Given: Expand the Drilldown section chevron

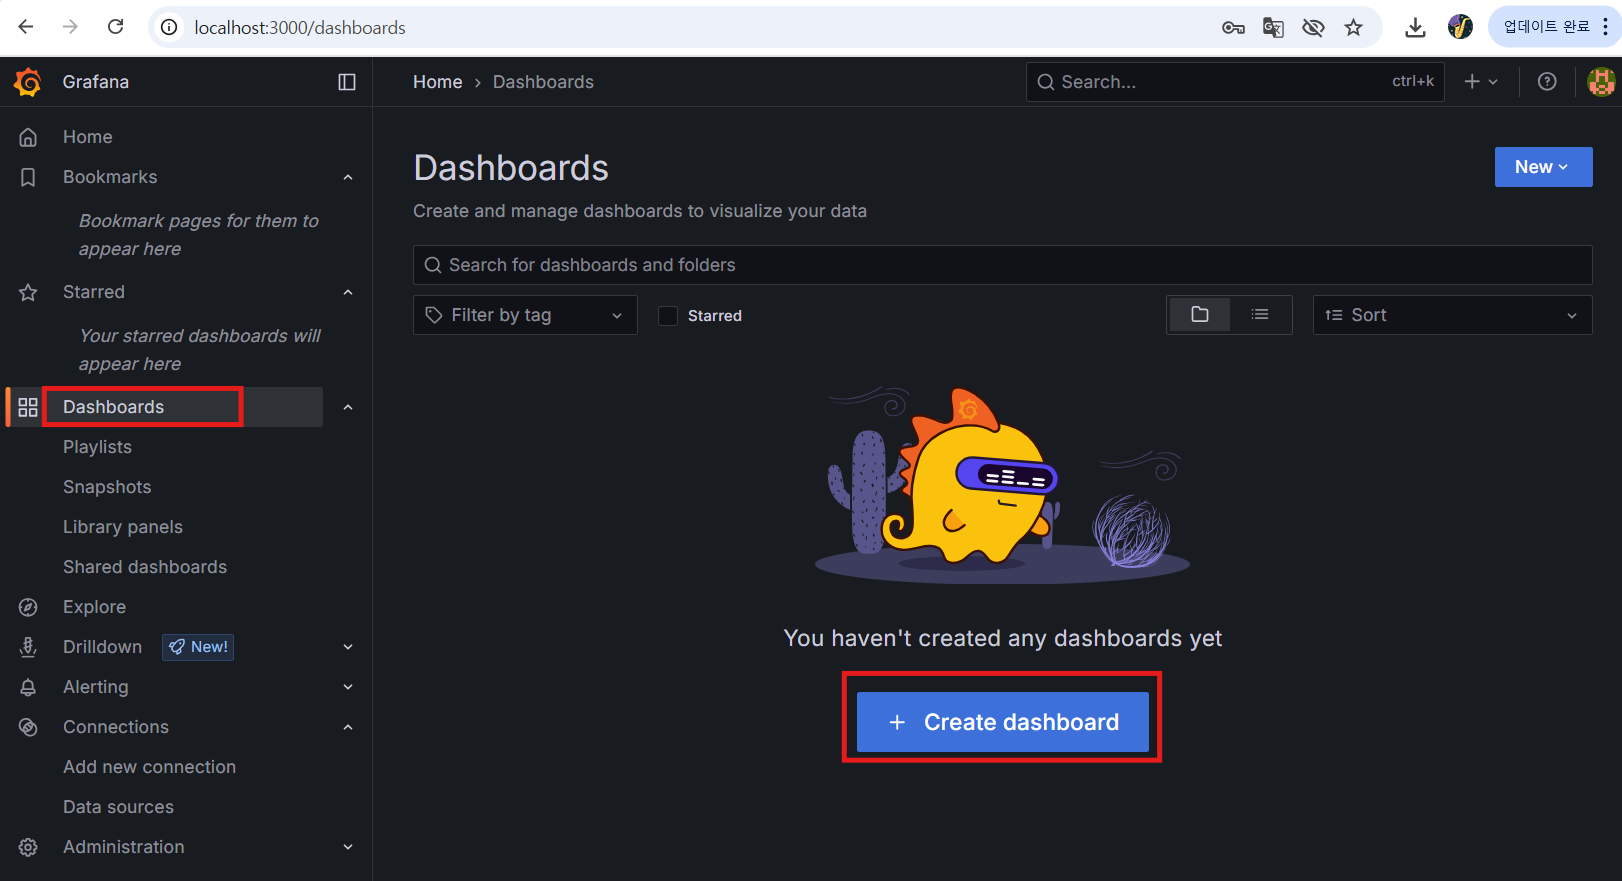Looking at the screenshot, I should 348,647.
